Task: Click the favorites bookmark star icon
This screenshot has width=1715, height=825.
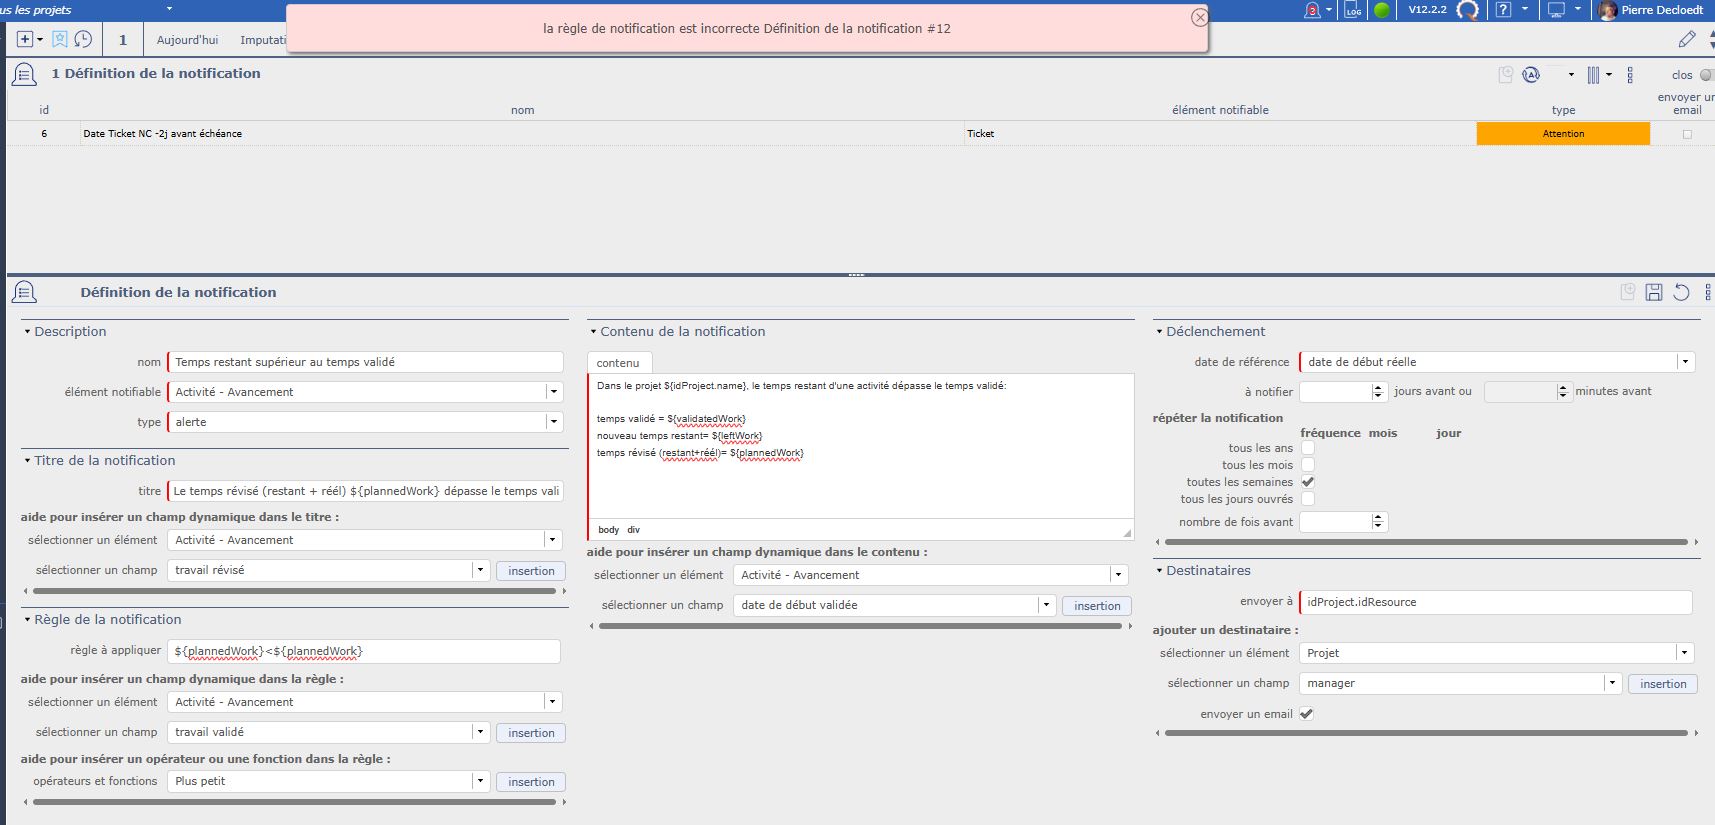Action: click(x=60, y=39)
